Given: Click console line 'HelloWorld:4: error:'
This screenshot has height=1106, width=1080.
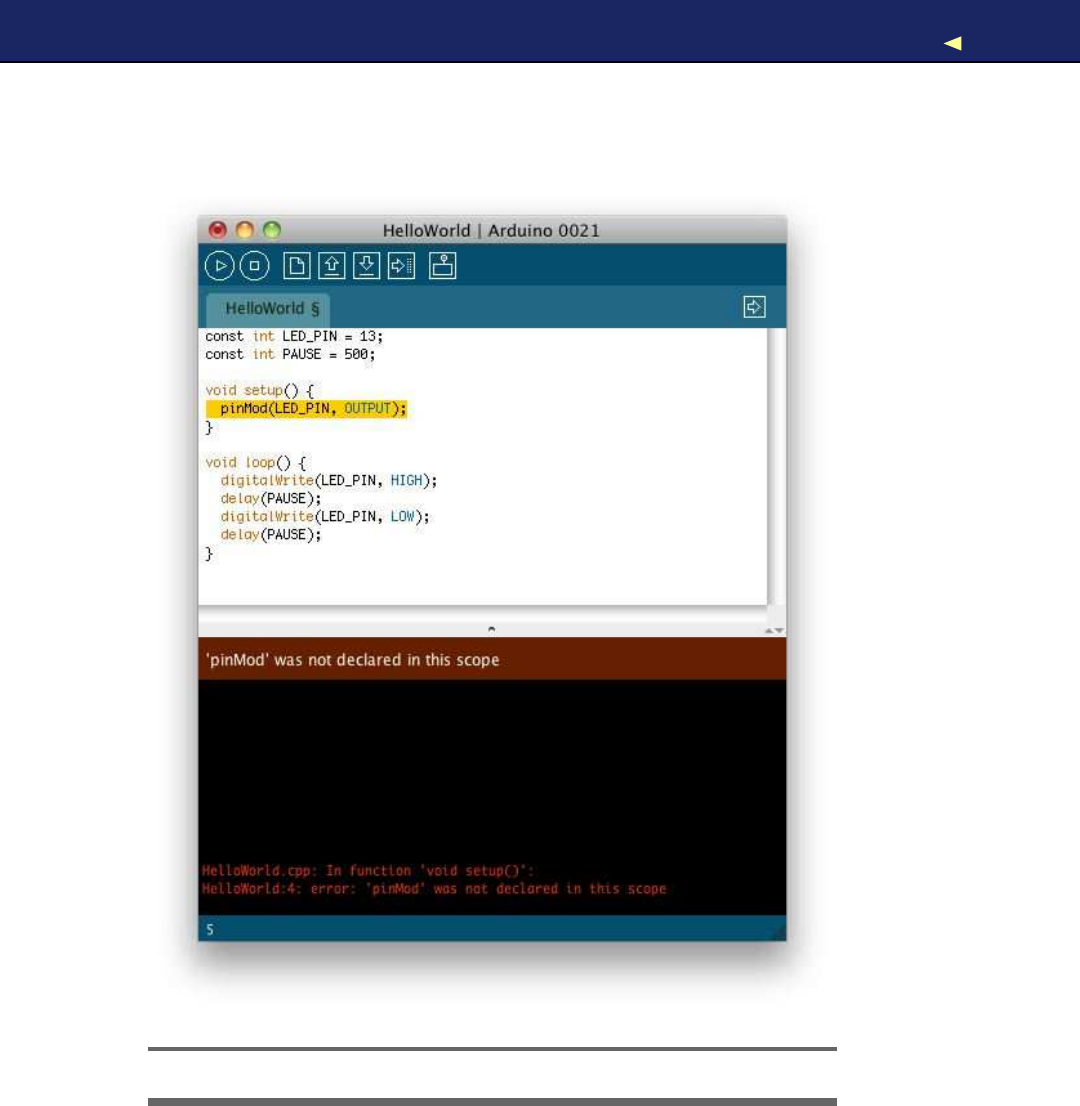Looking at the screenshot, I should (x=434, y=889).
